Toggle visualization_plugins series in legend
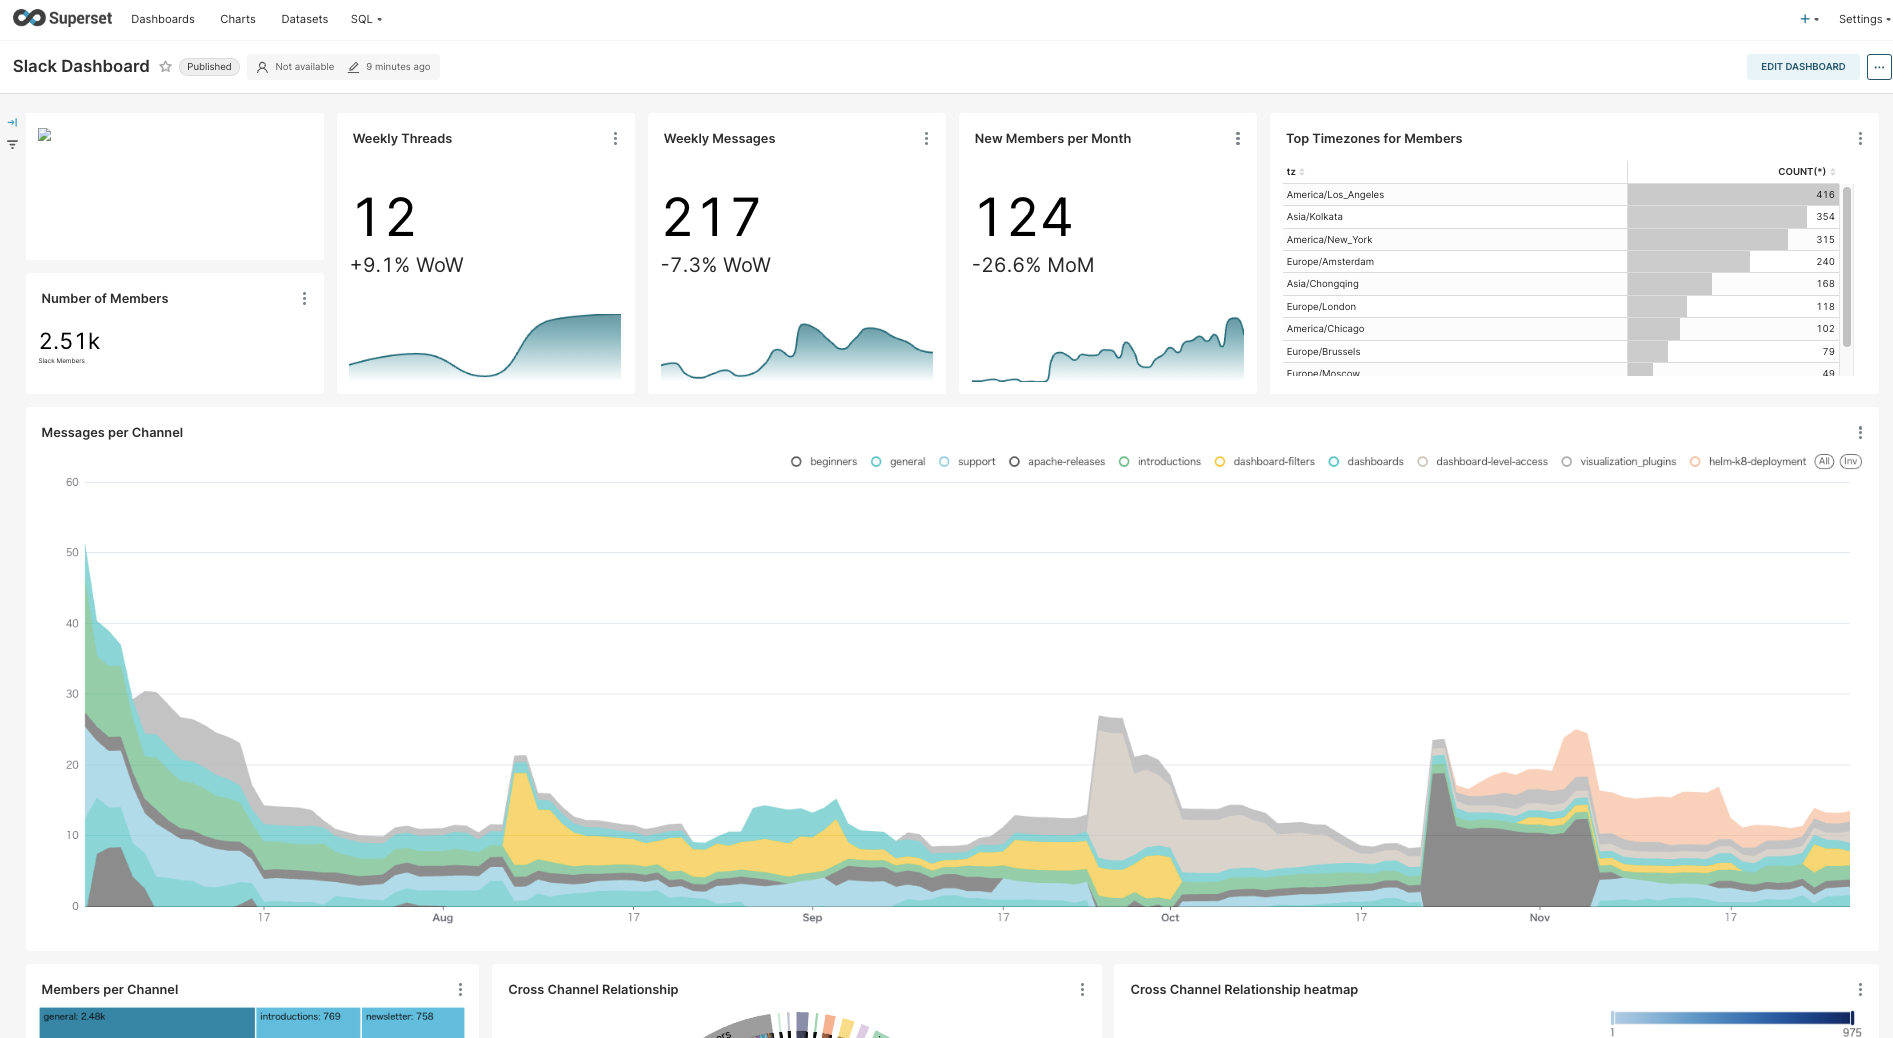 [x=1619, y=462]
